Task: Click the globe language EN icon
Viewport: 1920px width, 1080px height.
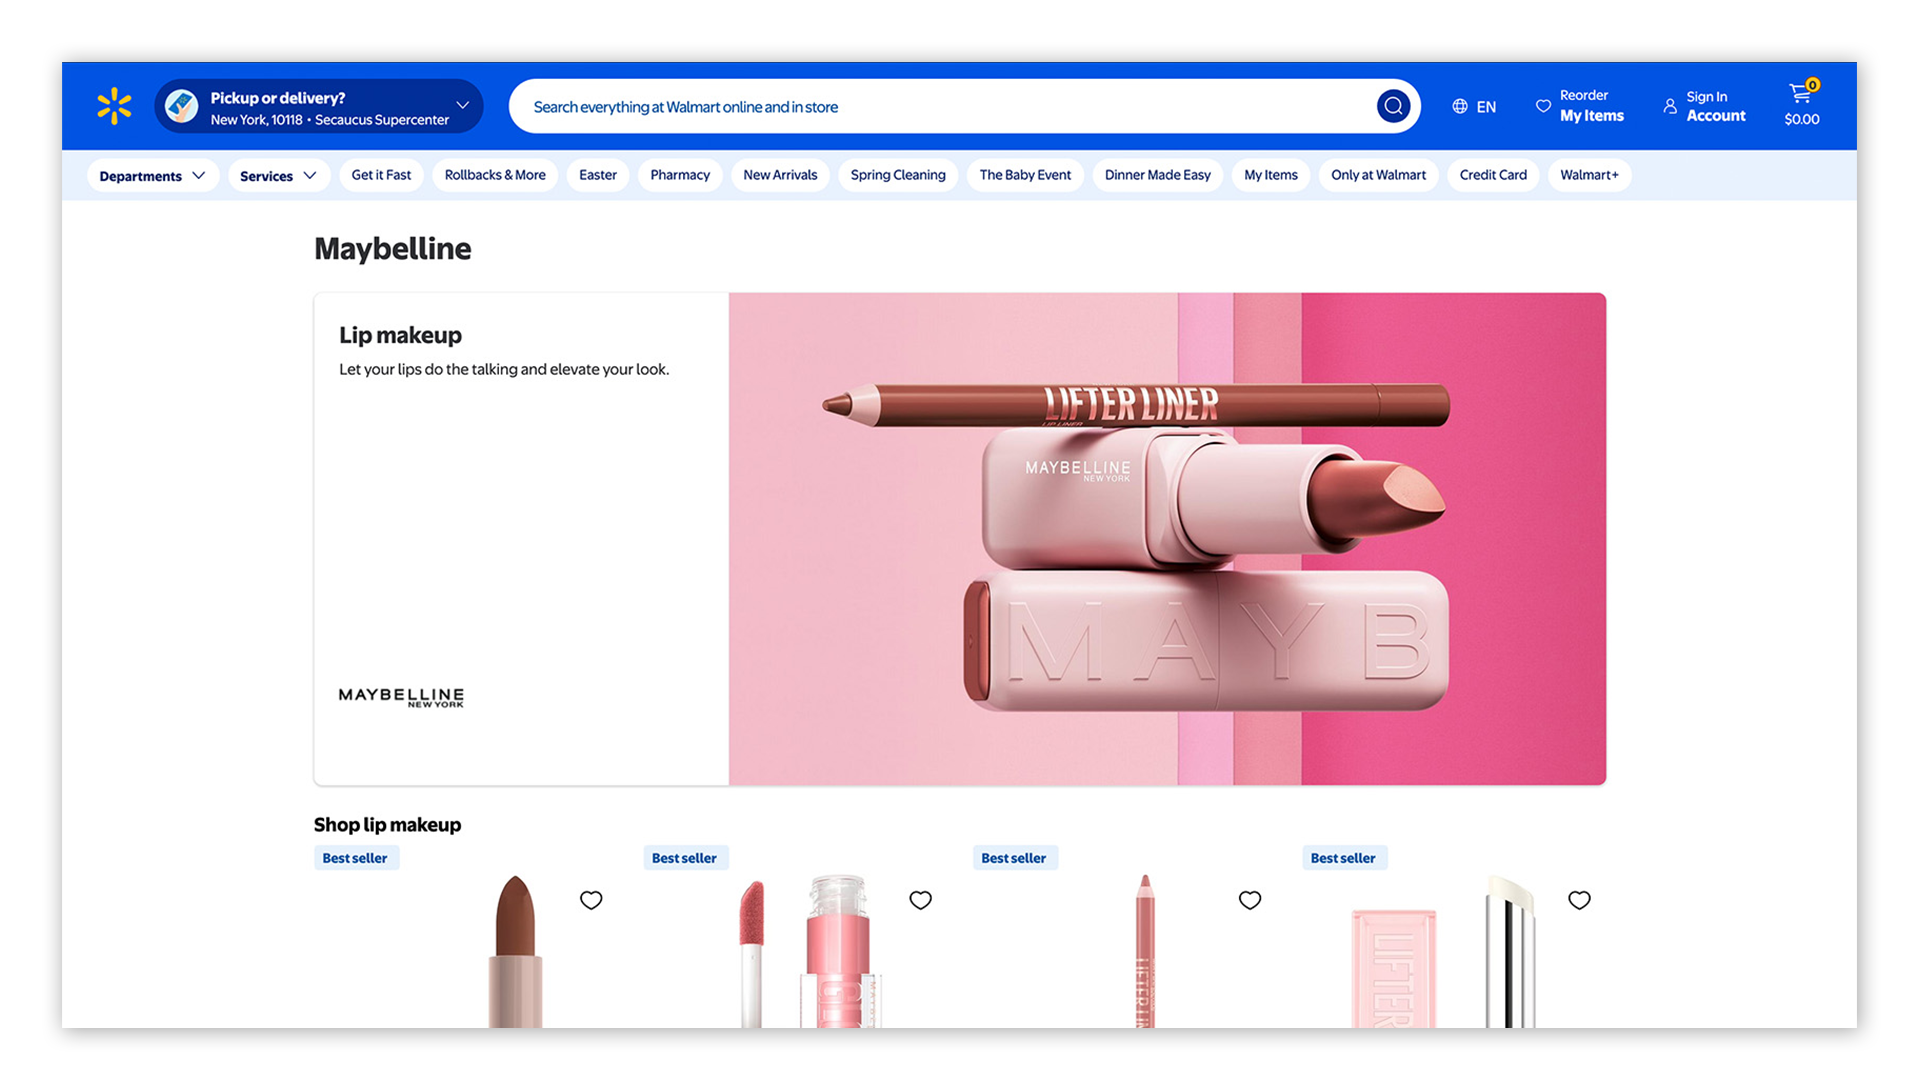Action: pyautogui.click(x=1460, y=106)
